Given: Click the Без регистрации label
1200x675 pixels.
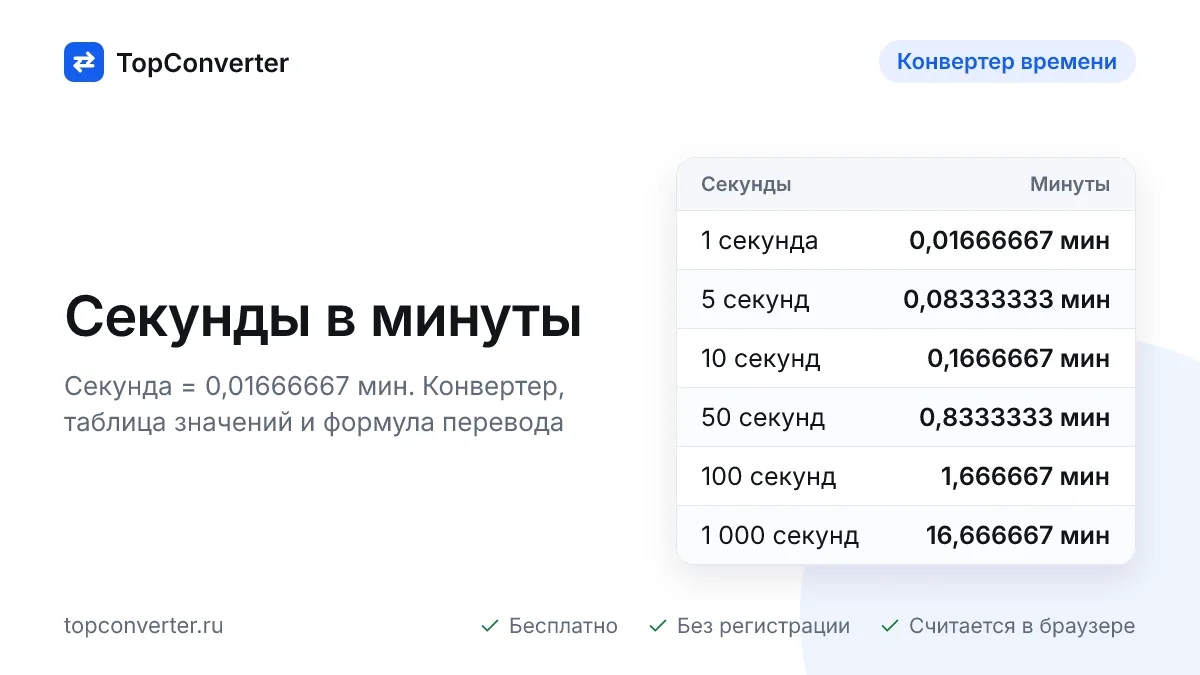Looking at the screenshot, I should [763, 626].
